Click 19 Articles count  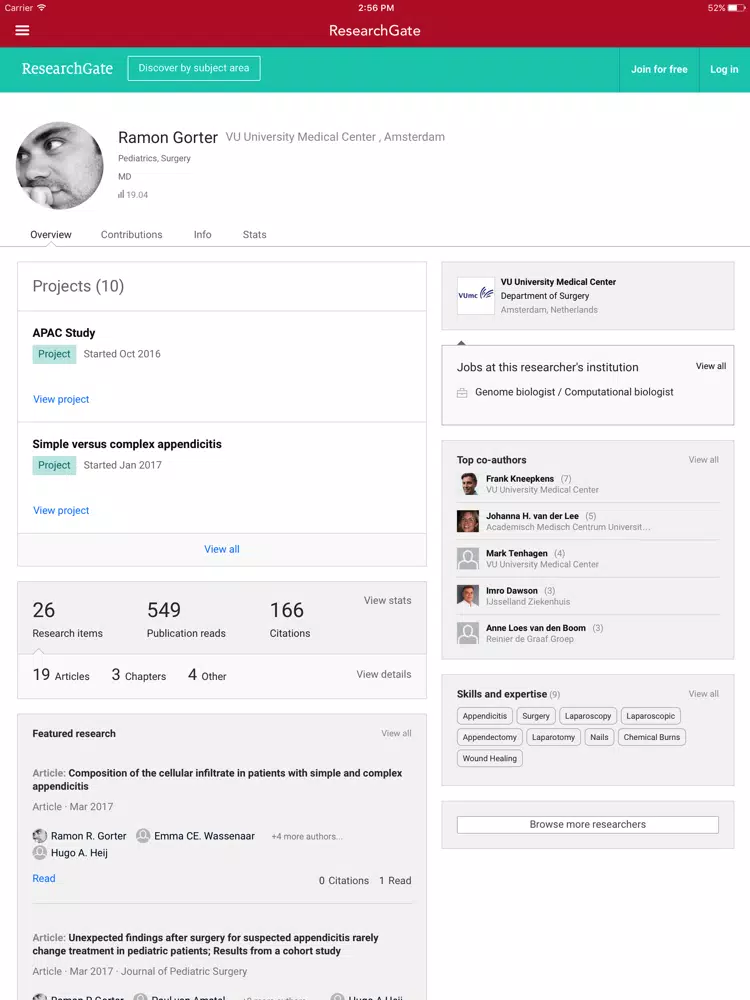pyautogui.click(x=61, y=675)
